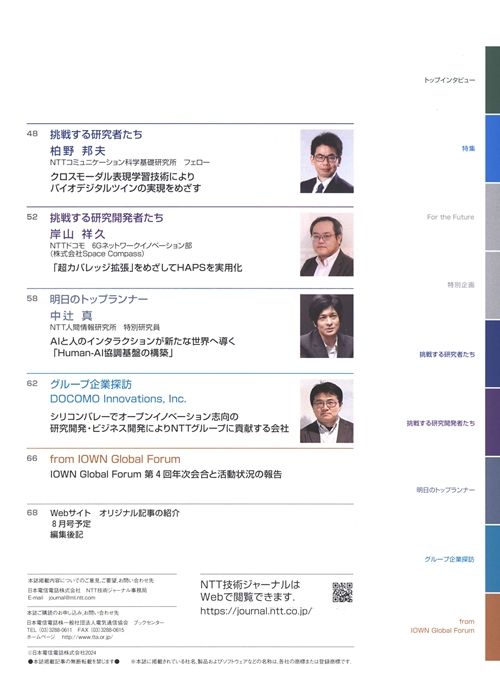Click the ©日本電信電話株式会社2024 copyright line
This screenshot has height=688, width=500.
tap(61, 653)
